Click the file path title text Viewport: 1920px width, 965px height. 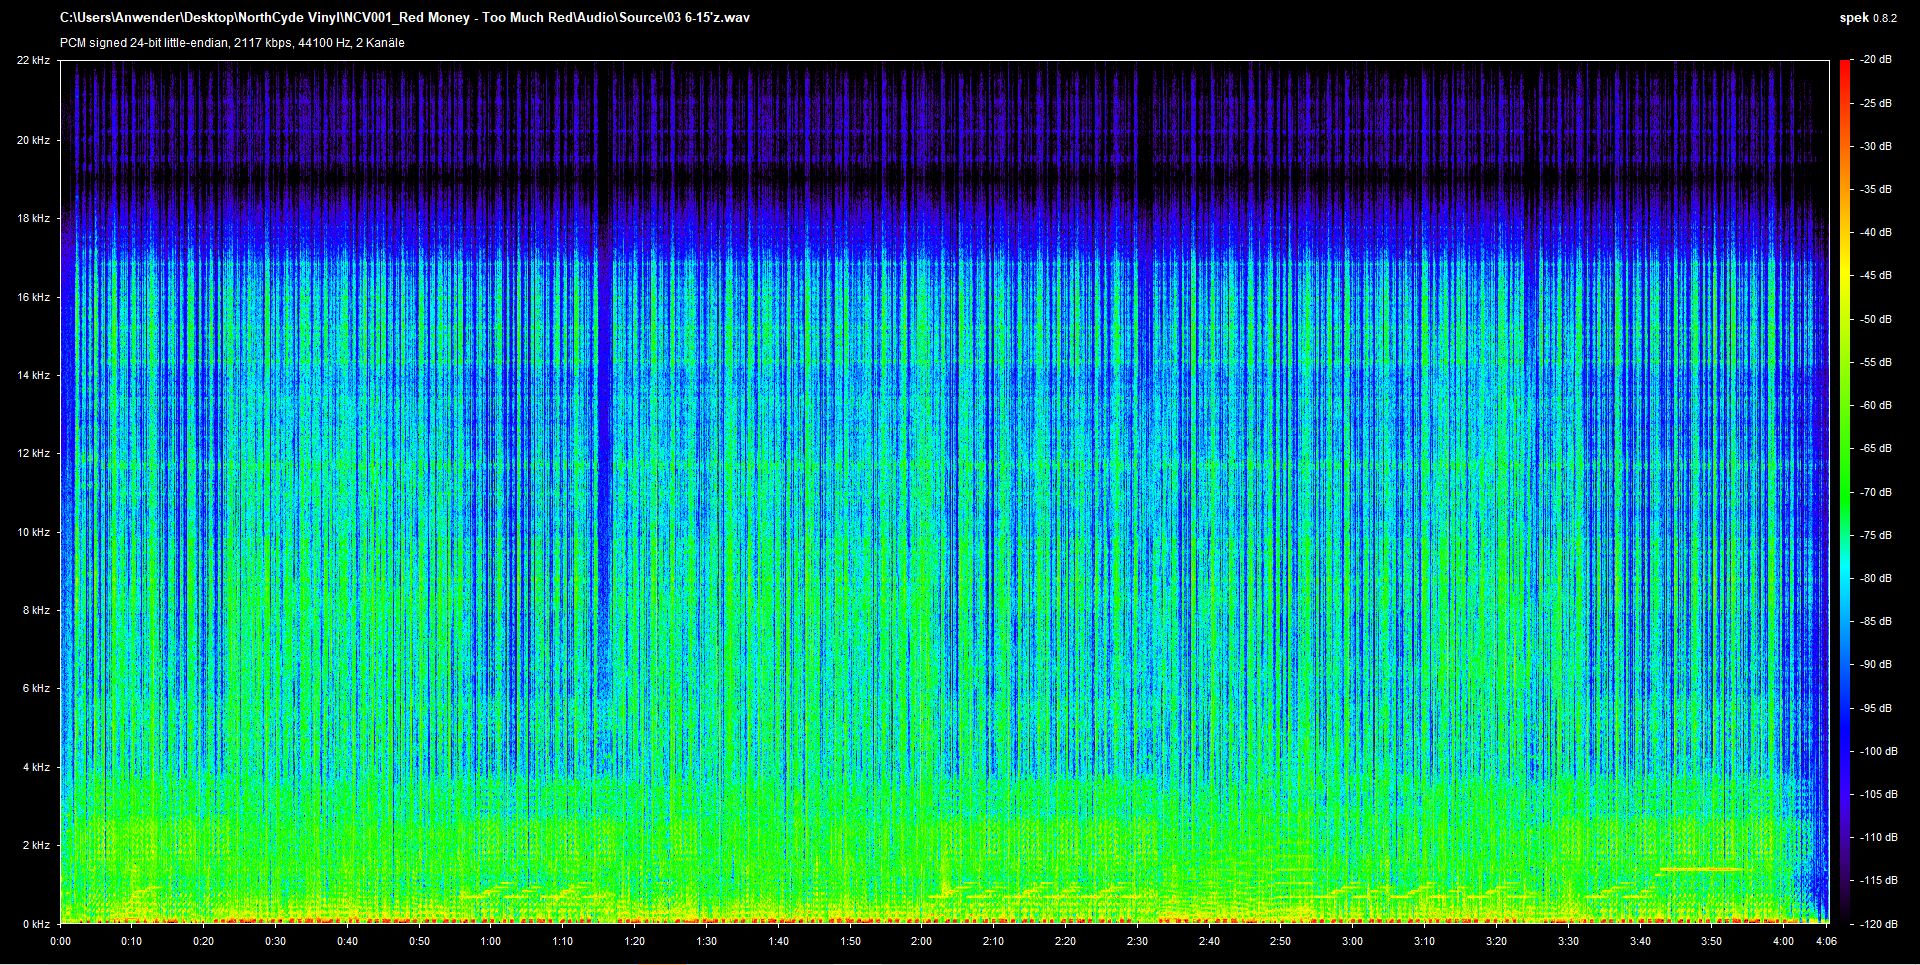click(404, 18)
